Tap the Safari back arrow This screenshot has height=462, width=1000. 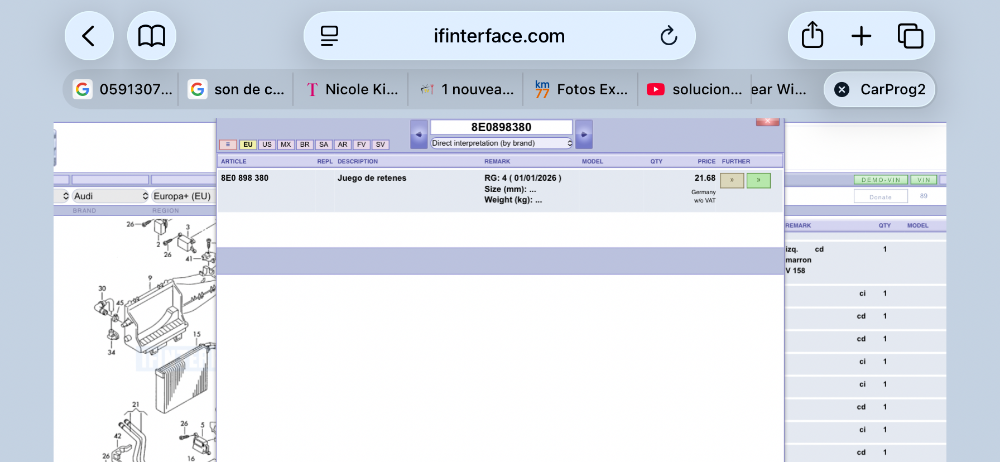[89, 36]
